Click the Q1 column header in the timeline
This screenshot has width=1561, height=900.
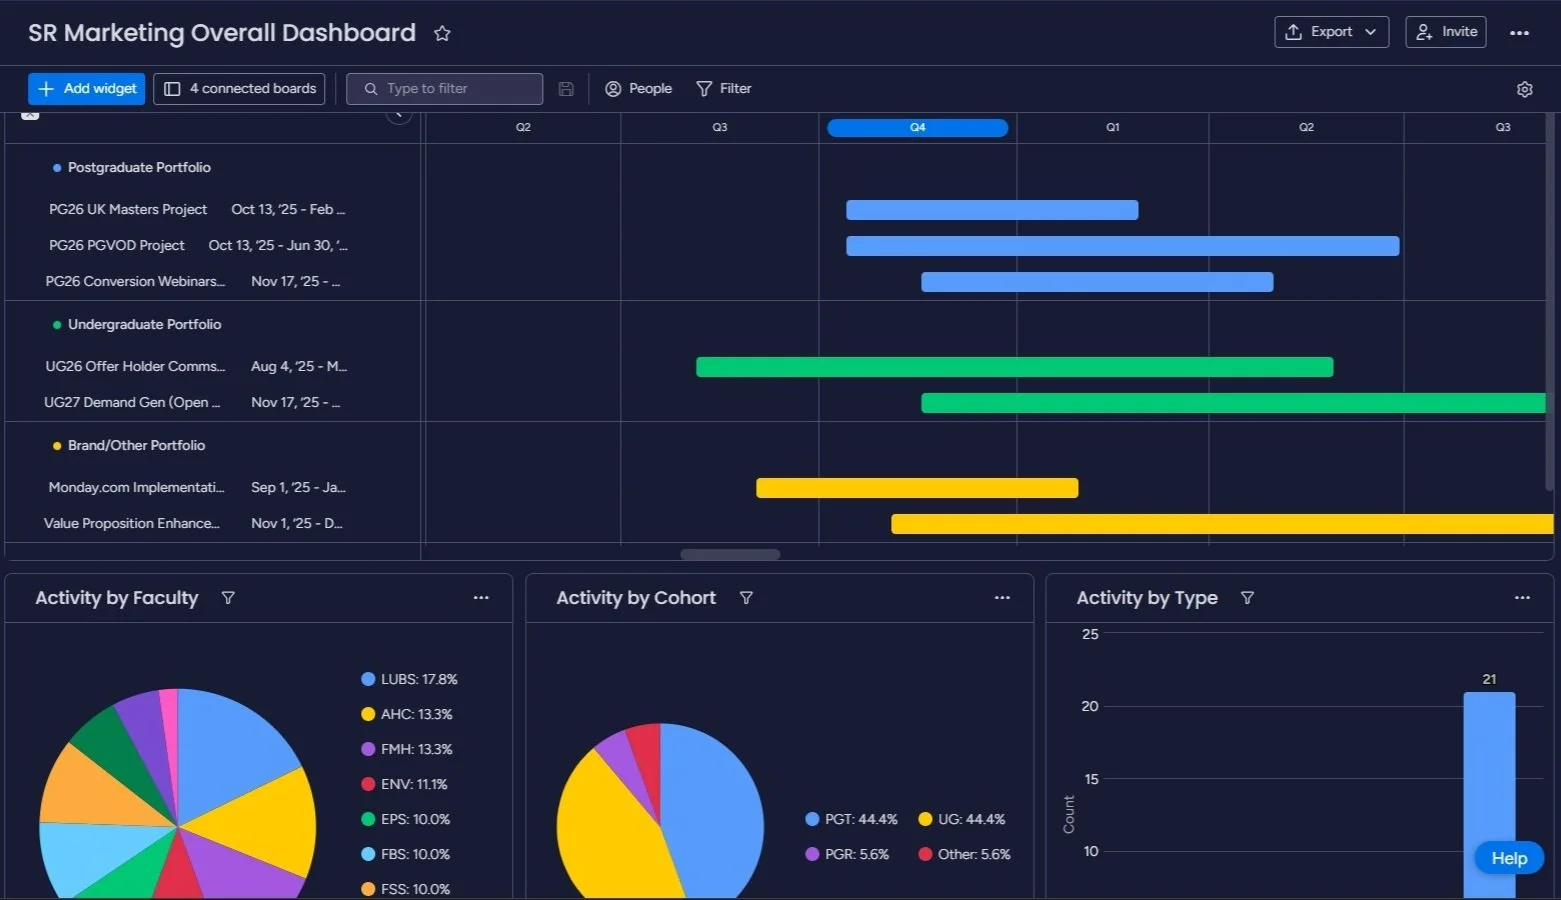tap(1112, 127)
